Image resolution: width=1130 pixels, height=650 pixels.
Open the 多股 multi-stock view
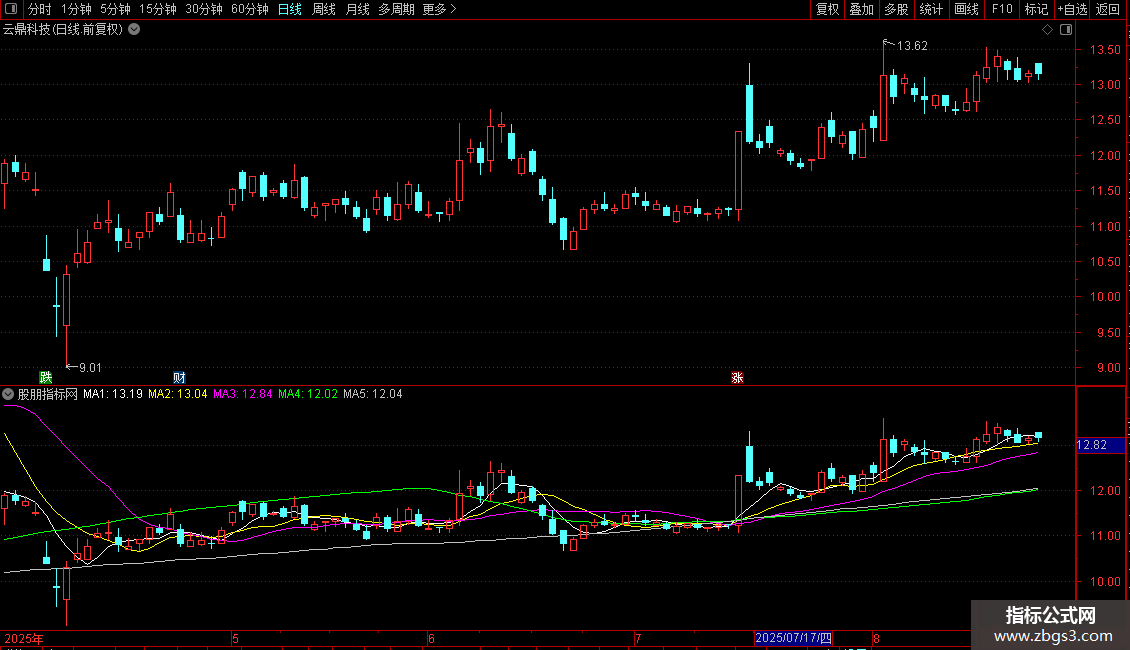point(896,9)
